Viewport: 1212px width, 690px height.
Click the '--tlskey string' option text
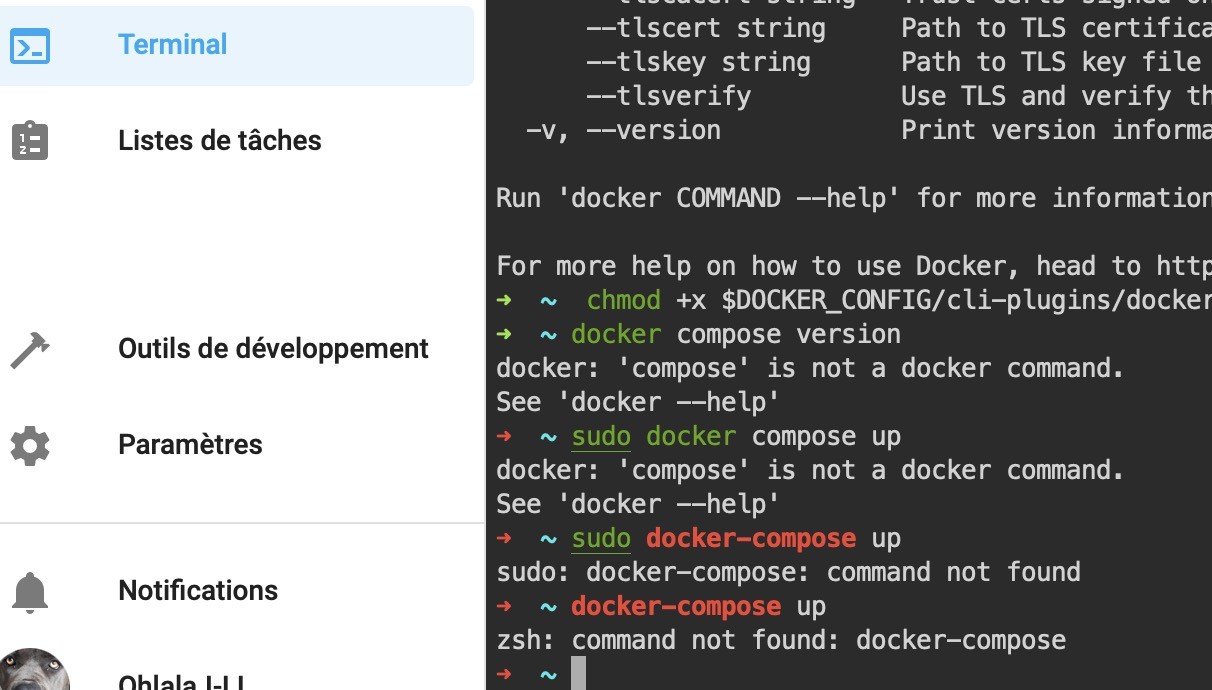point(698,62)
